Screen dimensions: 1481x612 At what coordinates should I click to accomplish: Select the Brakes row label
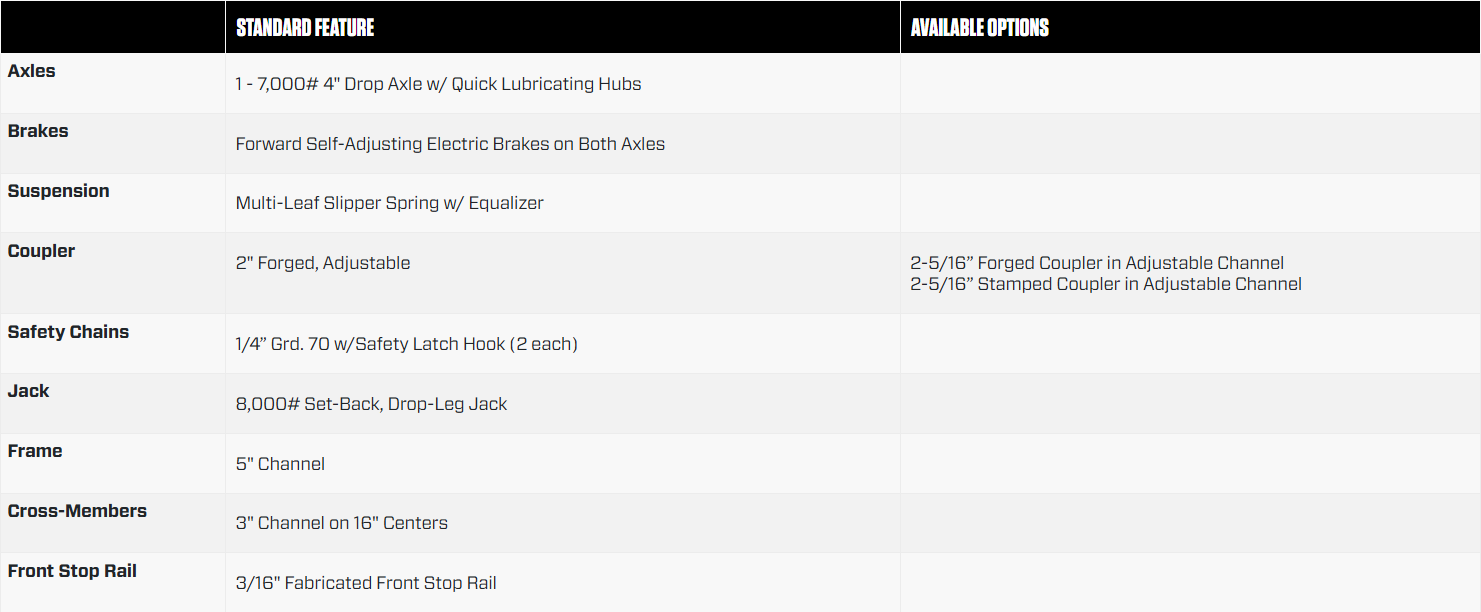click(x=38, y=131)
